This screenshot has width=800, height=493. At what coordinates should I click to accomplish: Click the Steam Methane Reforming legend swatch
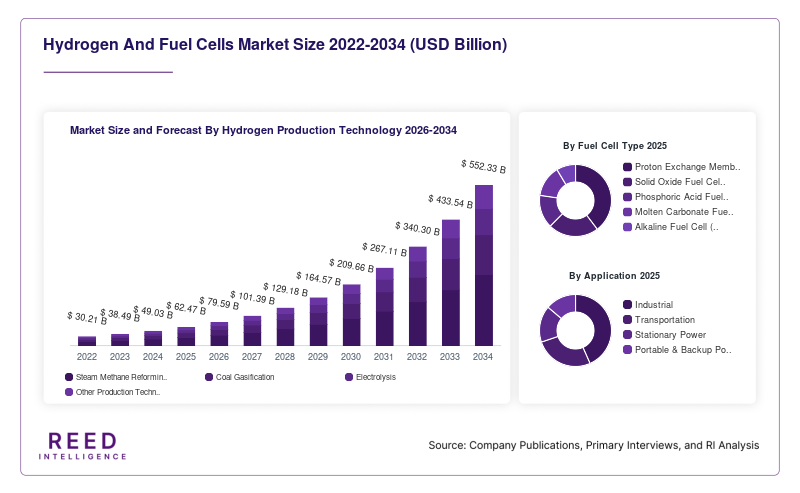click(x=69, y=377)
